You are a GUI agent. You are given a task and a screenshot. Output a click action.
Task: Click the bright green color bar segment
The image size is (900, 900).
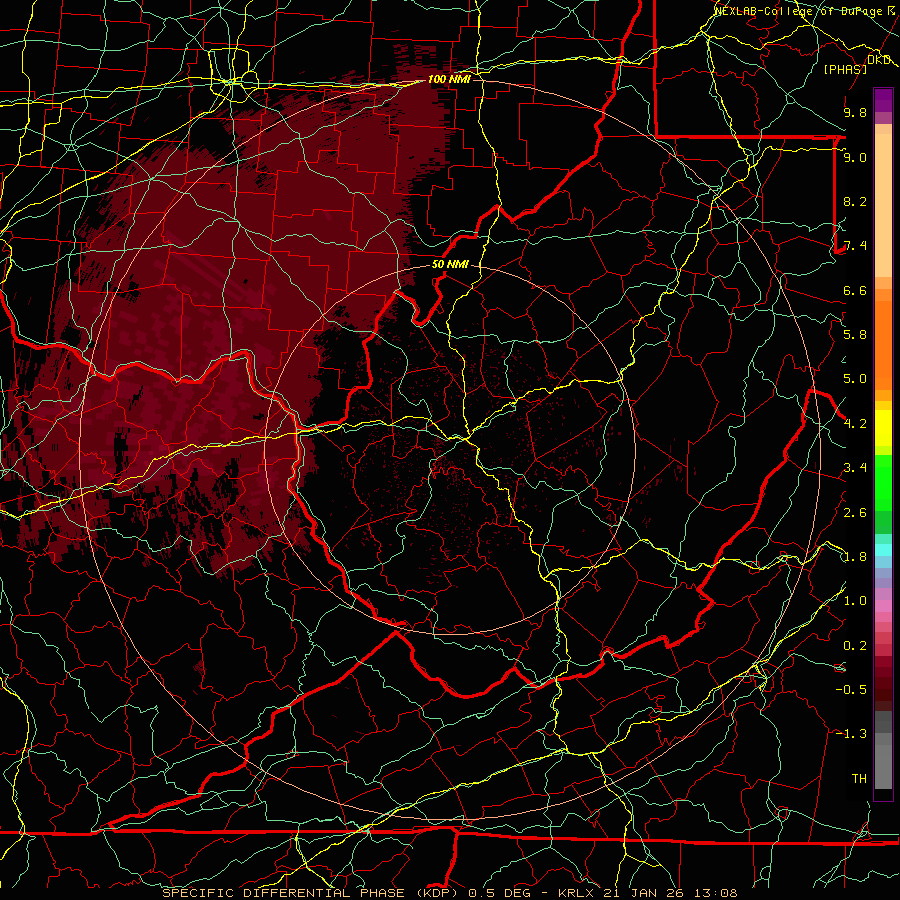[883, 482]
